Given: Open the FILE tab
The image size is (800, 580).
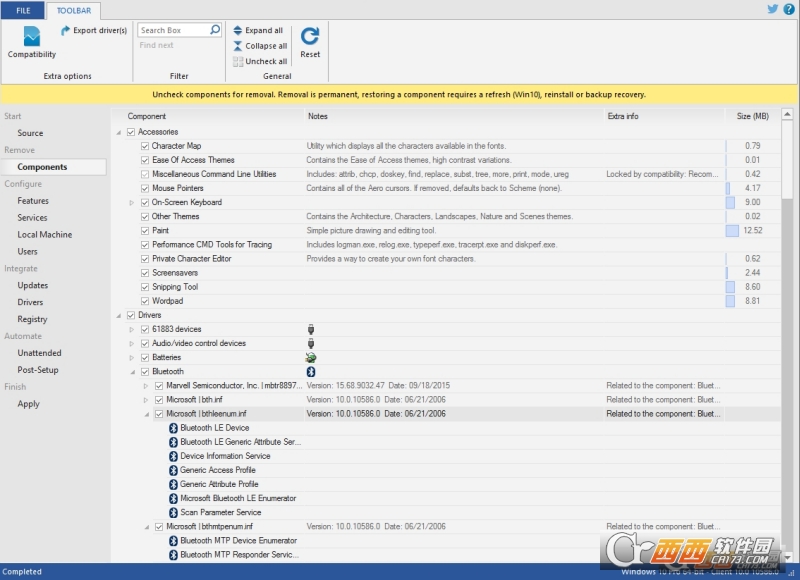Looking at the screenshot, I should (23, 10).
